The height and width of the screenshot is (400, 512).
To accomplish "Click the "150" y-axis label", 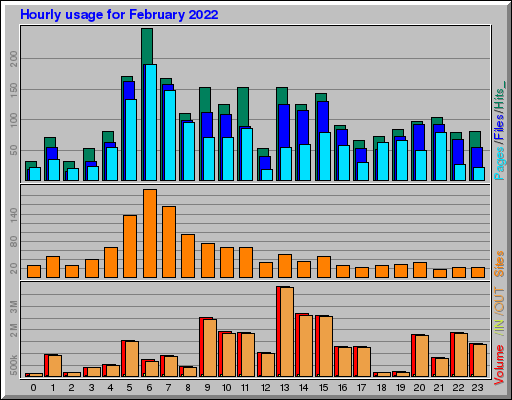I will 14,90.
